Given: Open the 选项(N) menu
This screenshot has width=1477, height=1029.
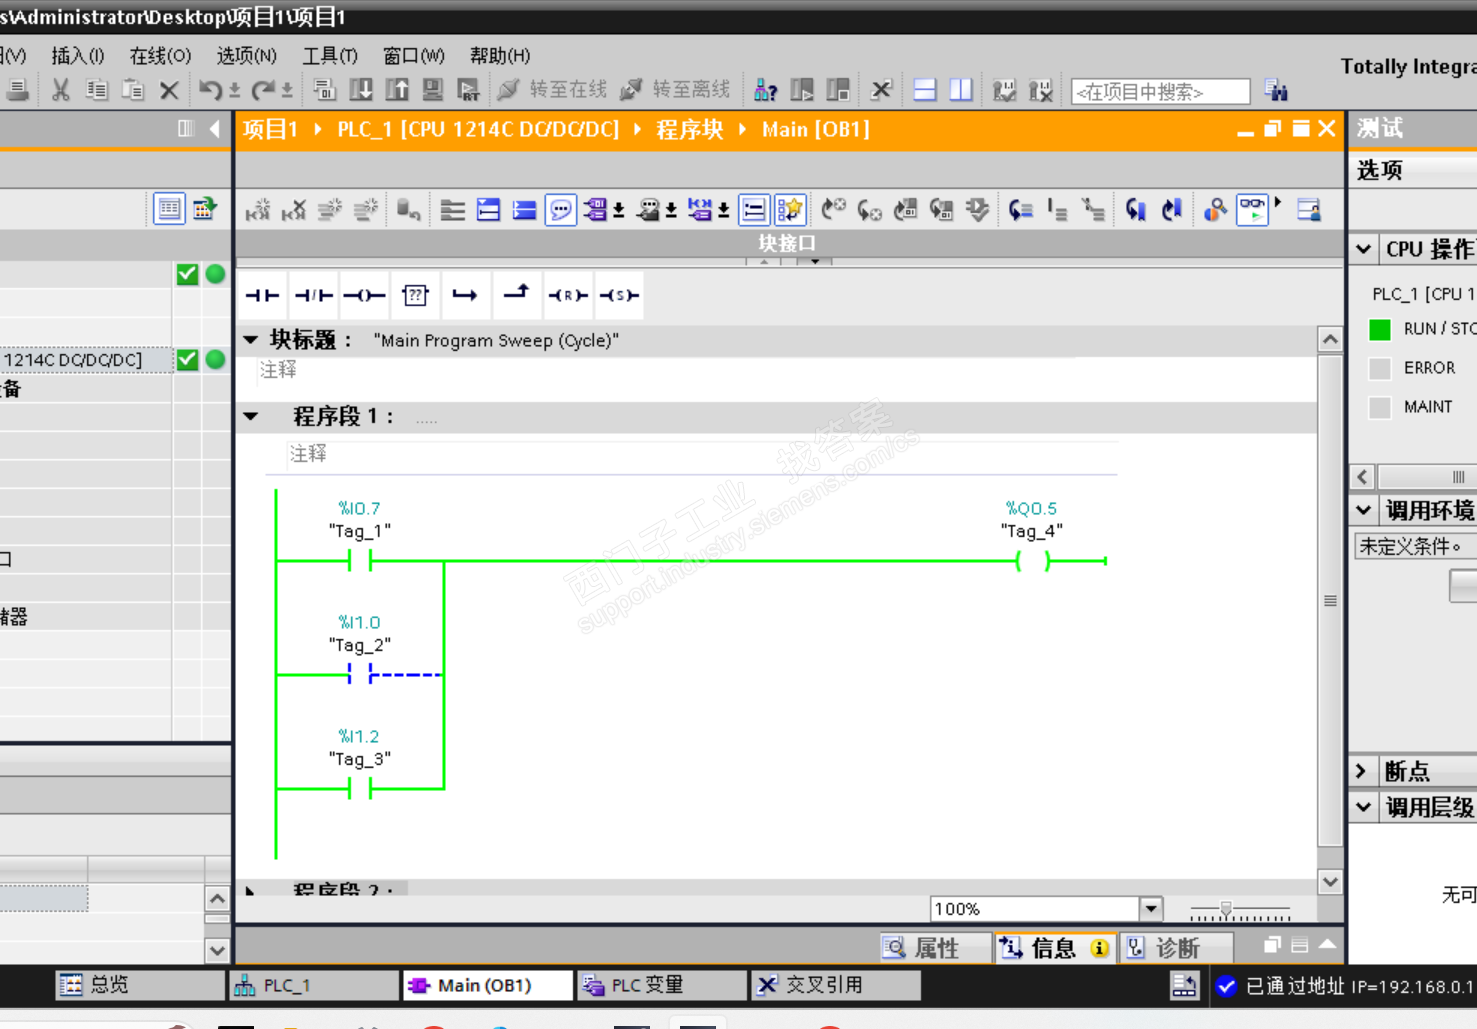Looking at the screenshot, I should coord(247,56).
